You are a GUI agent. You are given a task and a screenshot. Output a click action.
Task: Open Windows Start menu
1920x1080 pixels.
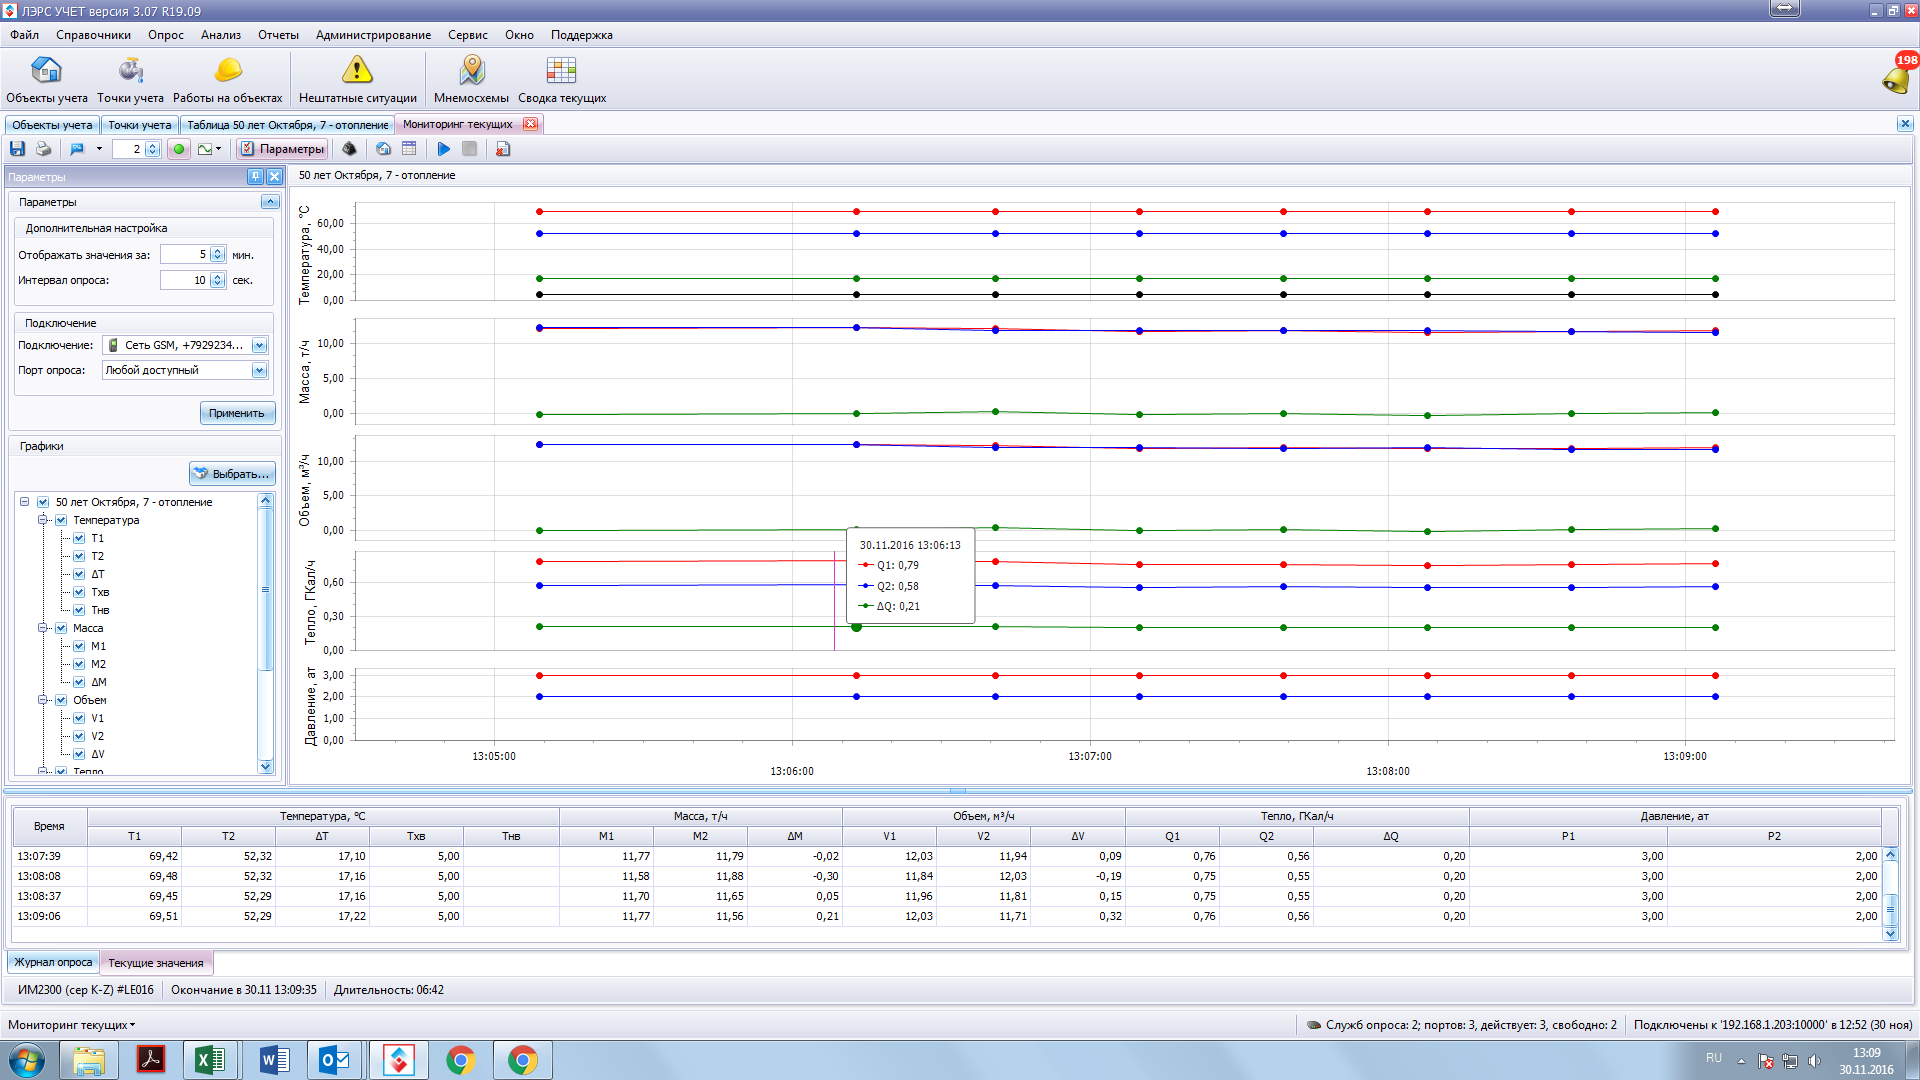click(x=27, y=1060)
